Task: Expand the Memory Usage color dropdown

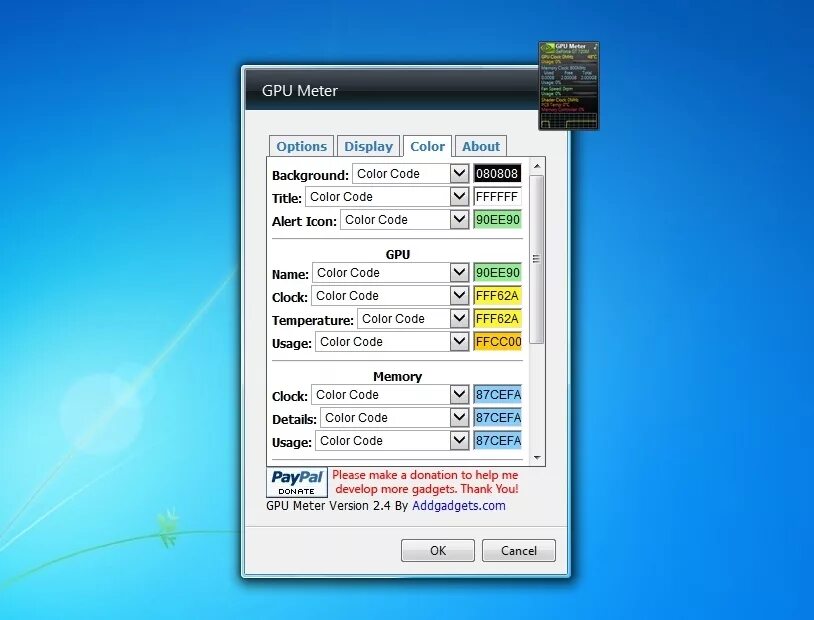Action: [x=392, y=440]
